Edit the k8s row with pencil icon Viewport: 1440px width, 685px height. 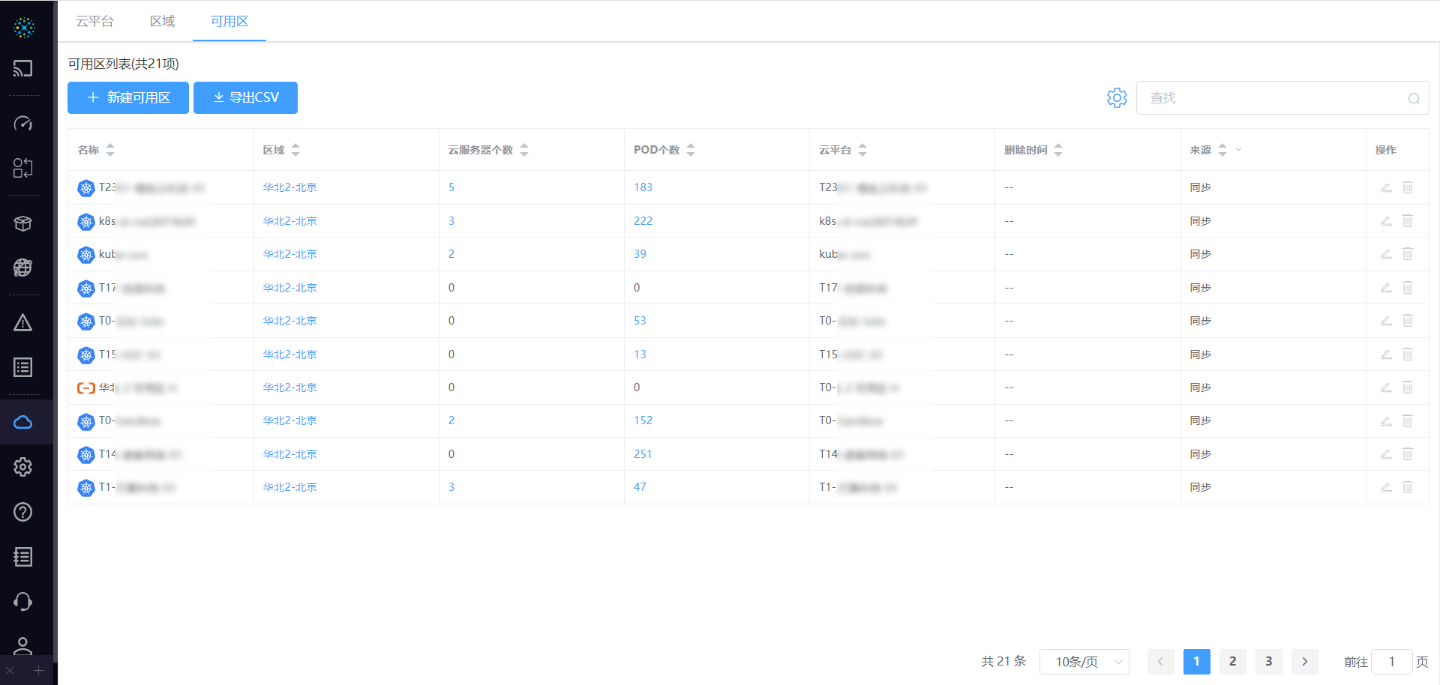tap(1386, 221)
